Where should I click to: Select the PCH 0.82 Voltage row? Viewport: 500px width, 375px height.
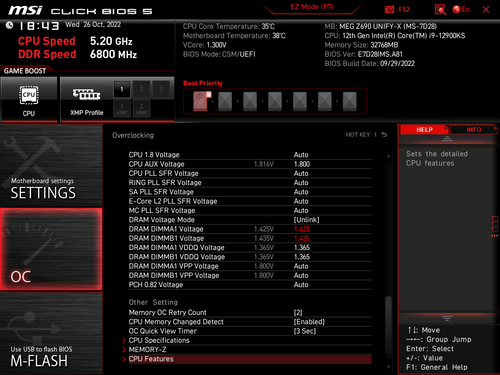tap(250, 285)
